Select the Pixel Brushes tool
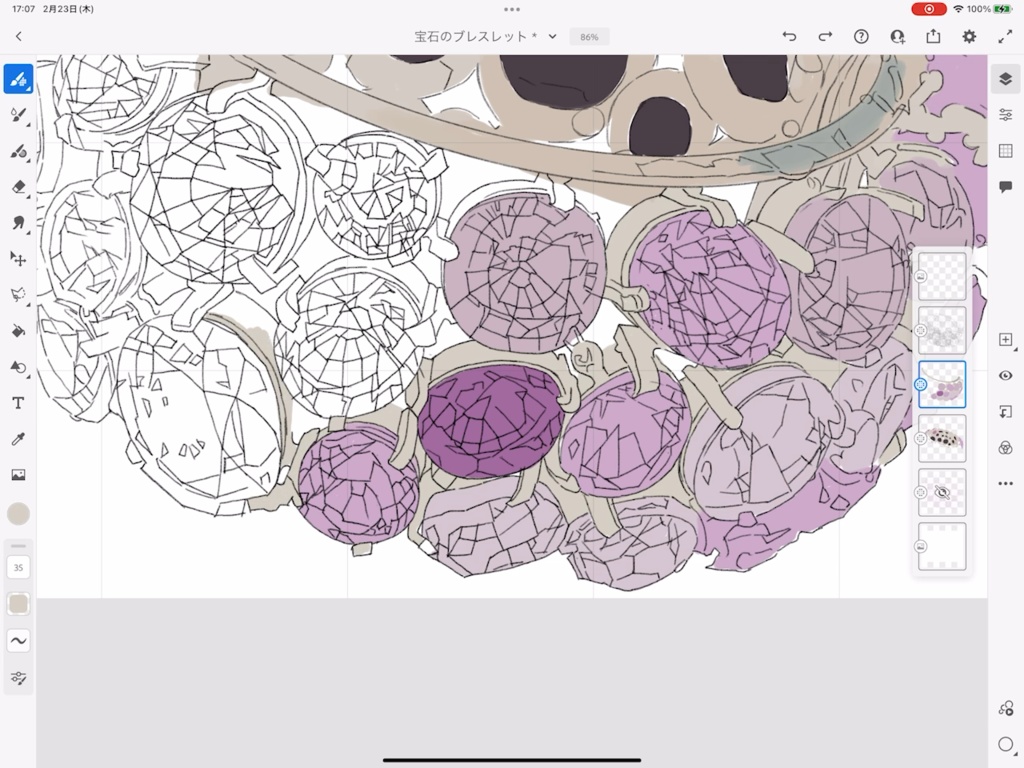 coord(18,79)
